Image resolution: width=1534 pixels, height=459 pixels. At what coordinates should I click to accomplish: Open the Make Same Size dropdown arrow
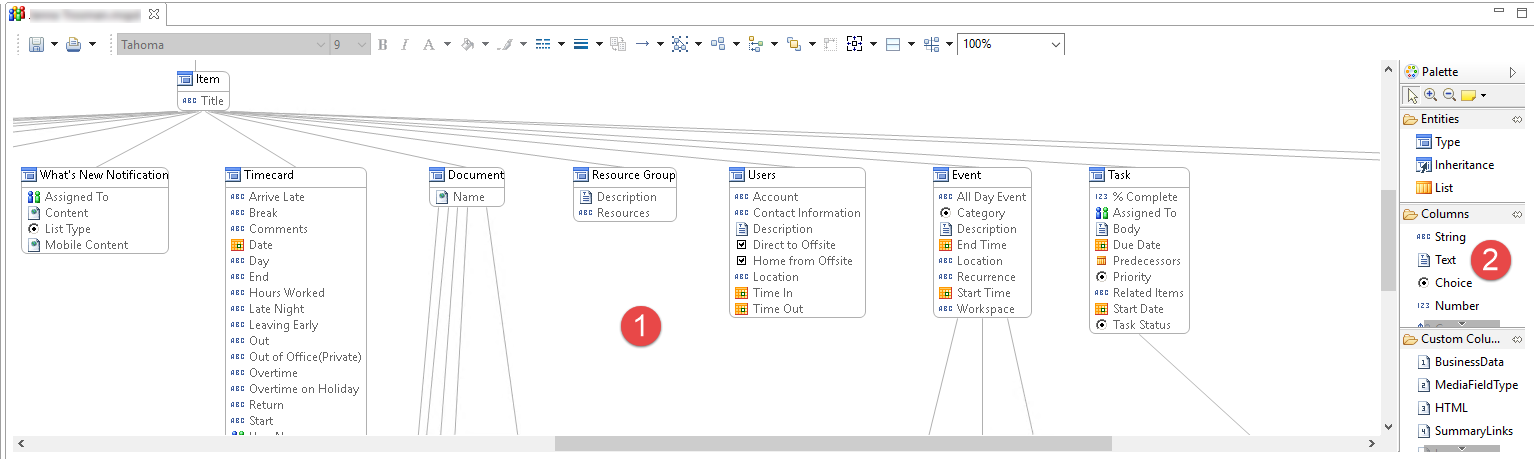tap(949, 45)
